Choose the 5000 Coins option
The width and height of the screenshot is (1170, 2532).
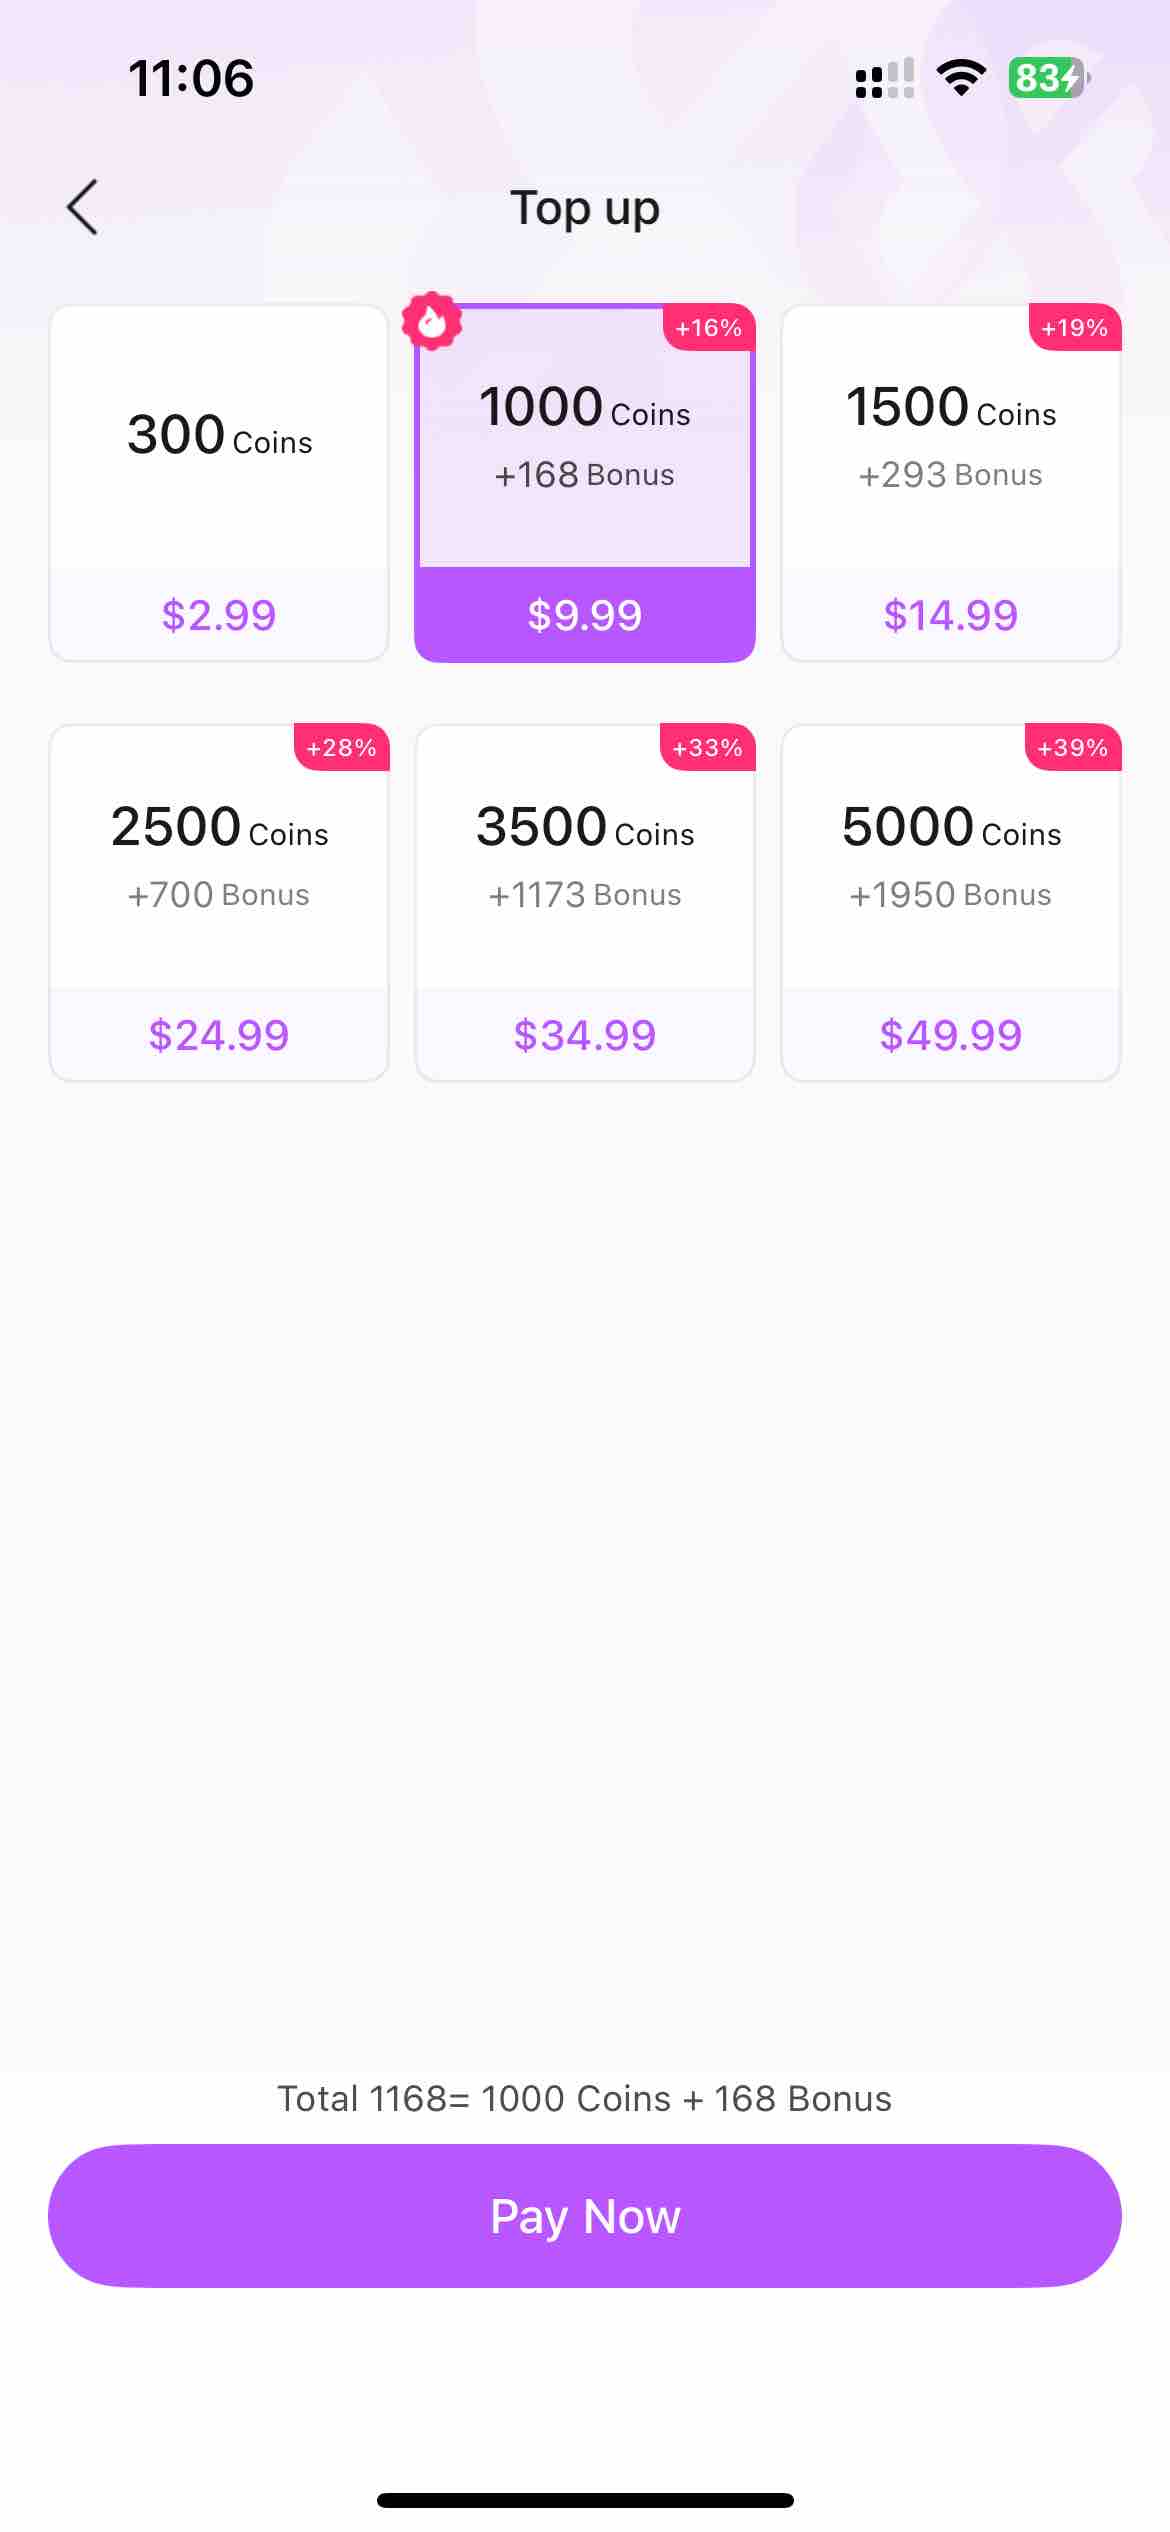[x=951, y=903]
